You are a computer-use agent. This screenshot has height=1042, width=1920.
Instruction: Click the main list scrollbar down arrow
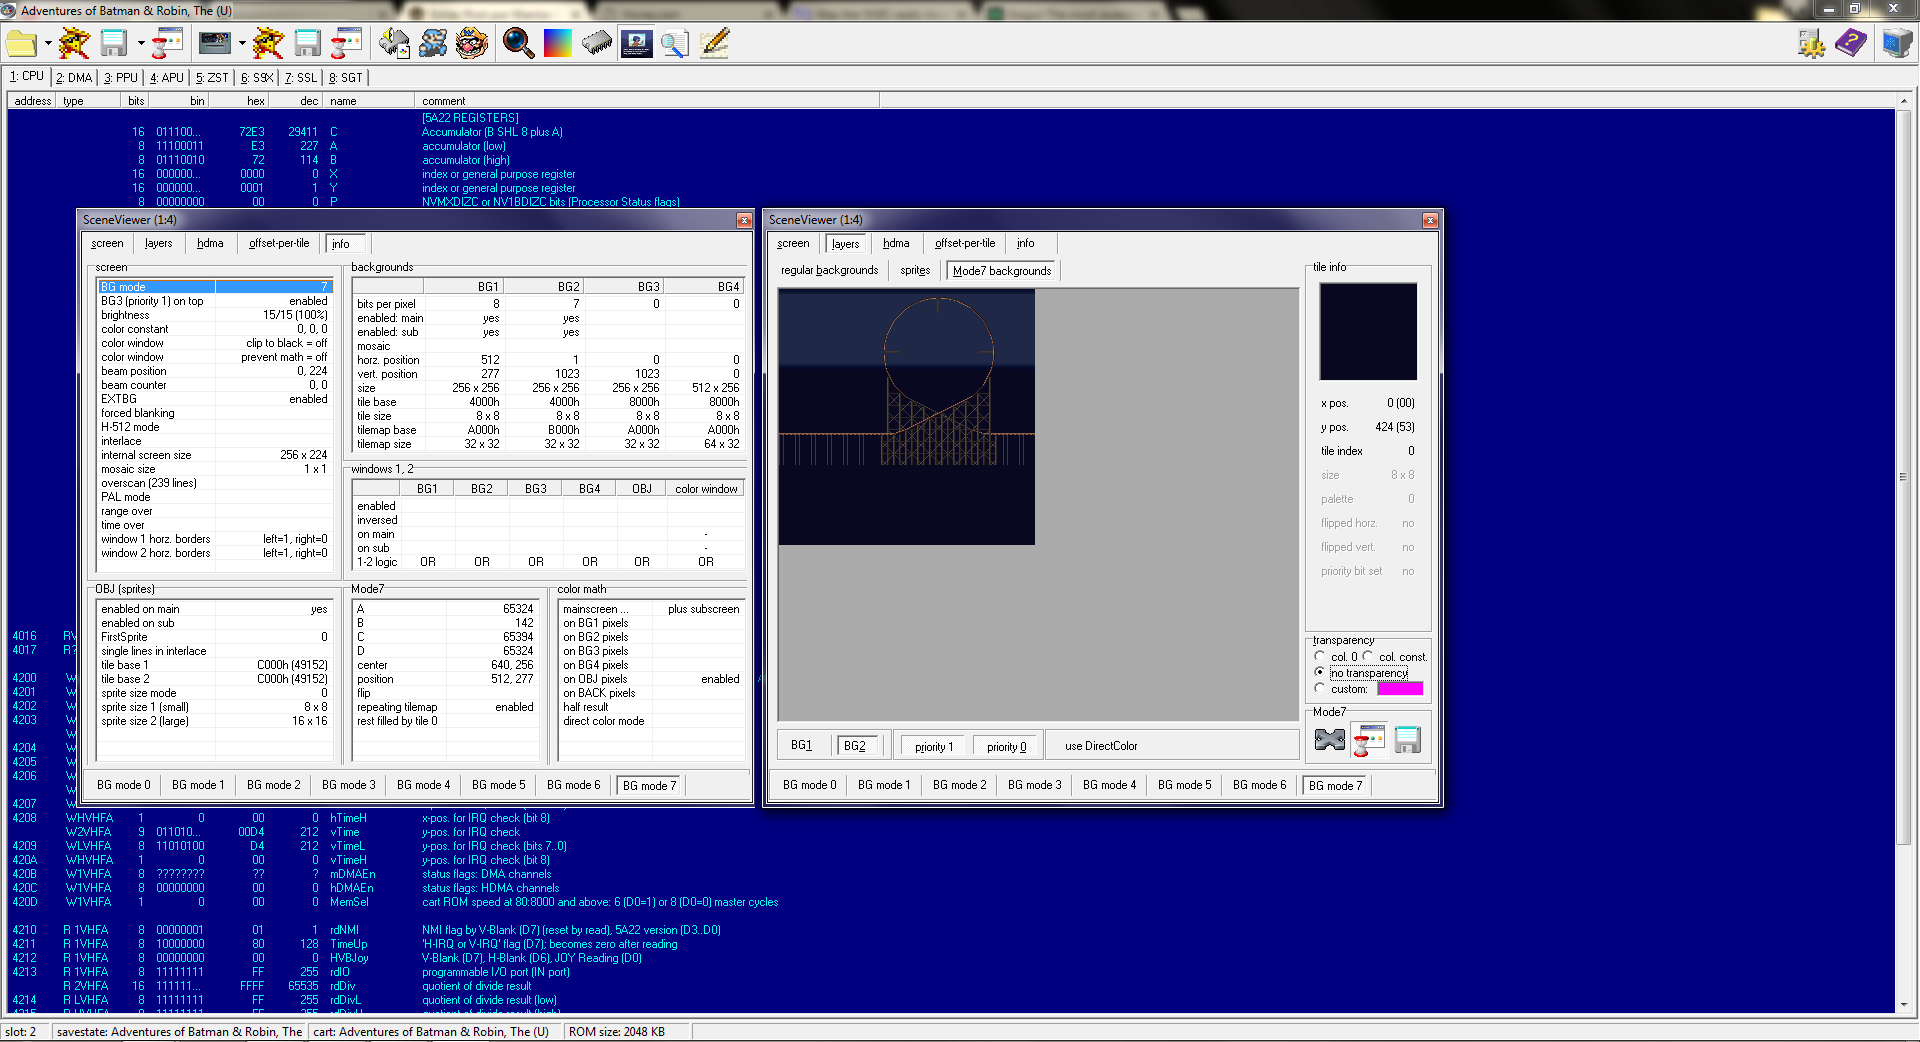[x=1903, y=1005]
